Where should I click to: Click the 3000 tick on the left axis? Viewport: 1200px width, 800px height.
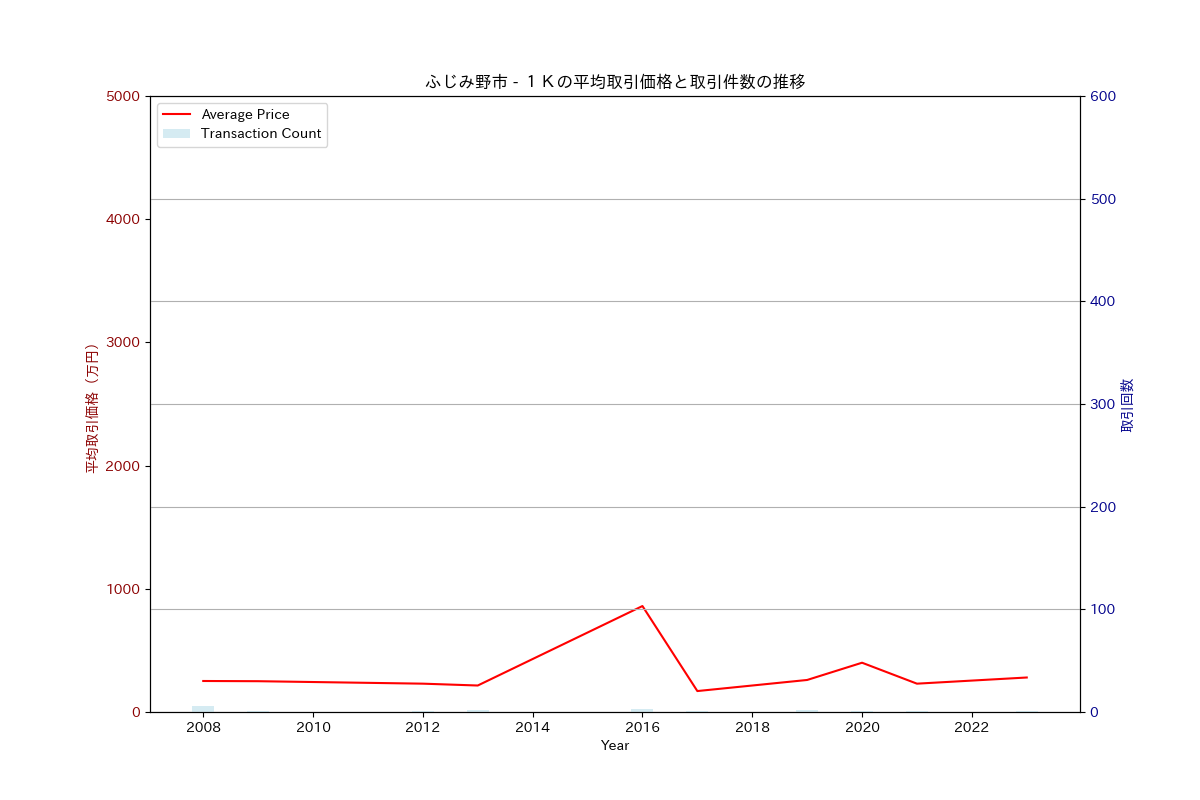coord(122,343)
